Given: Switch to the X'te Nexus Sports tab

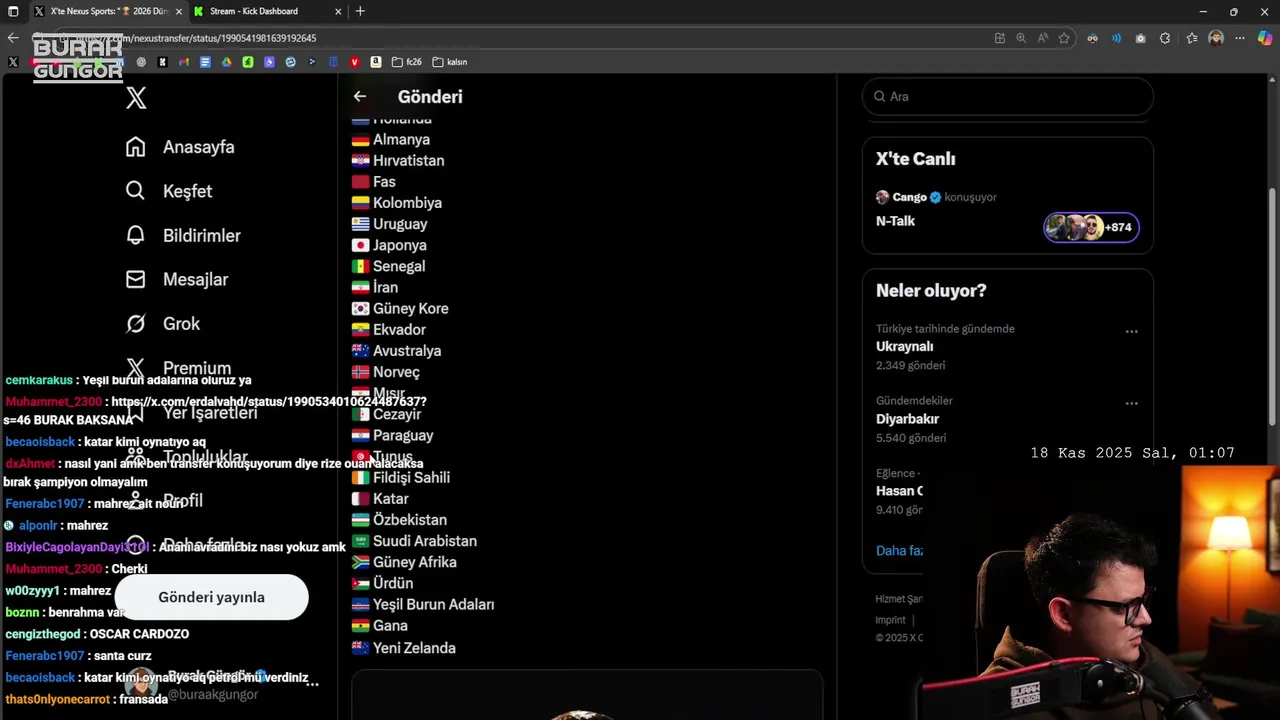Looking at the screenshot, I should (107, 11).
